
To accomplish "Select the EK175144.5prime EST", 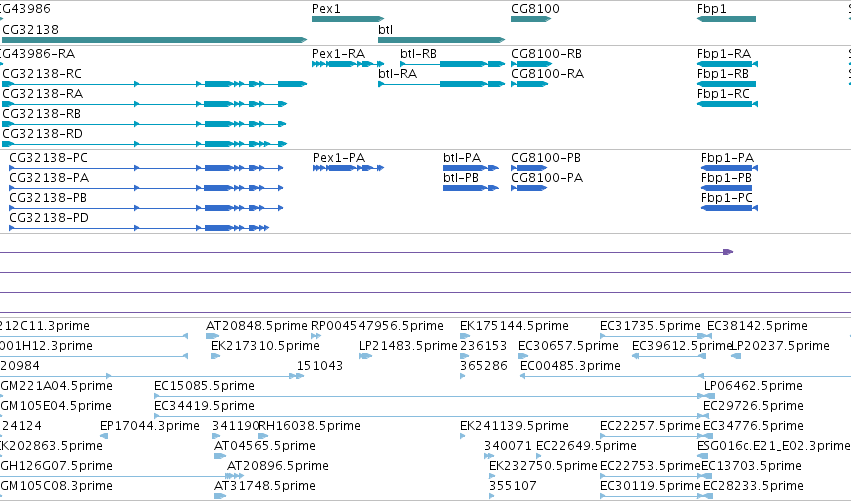I will (465, 336).
